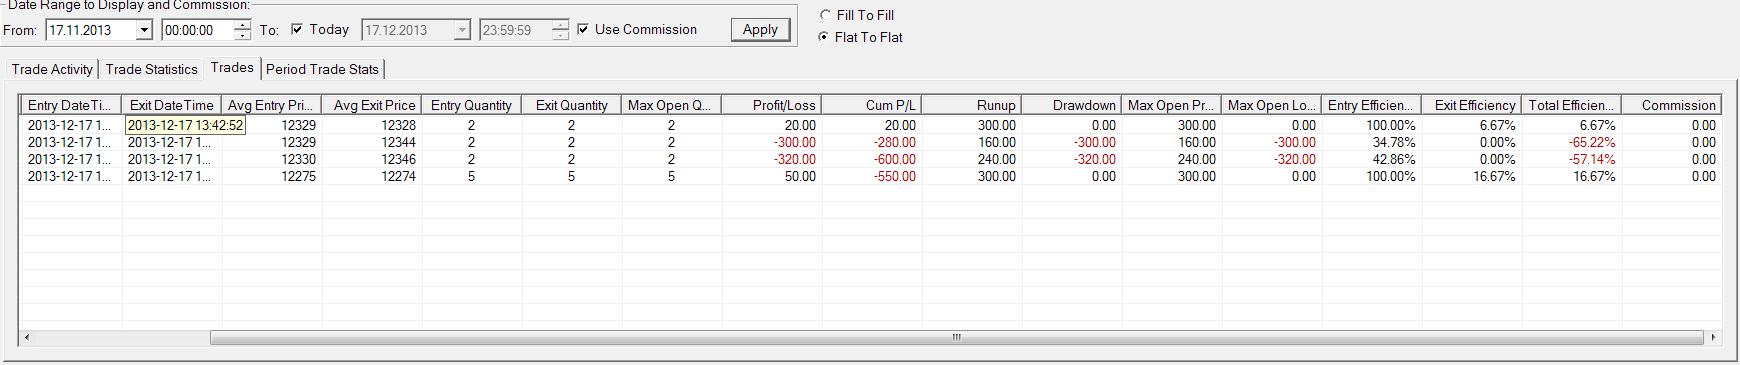Click the horizontal scrollbar right arrow
Screen dimensions: 1740x365
click(x=1714, y=338)
